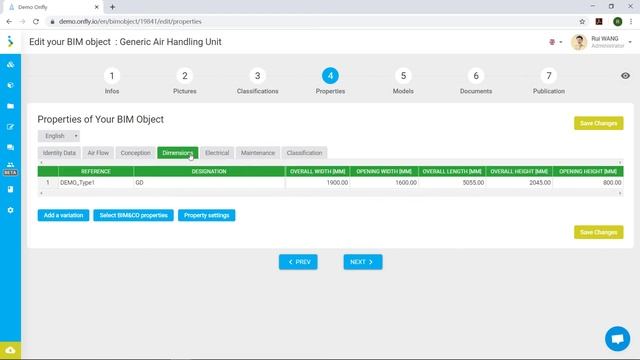Click the top Save Changes button
Viewport: 640px width, 360px height.
pos(598,123)
